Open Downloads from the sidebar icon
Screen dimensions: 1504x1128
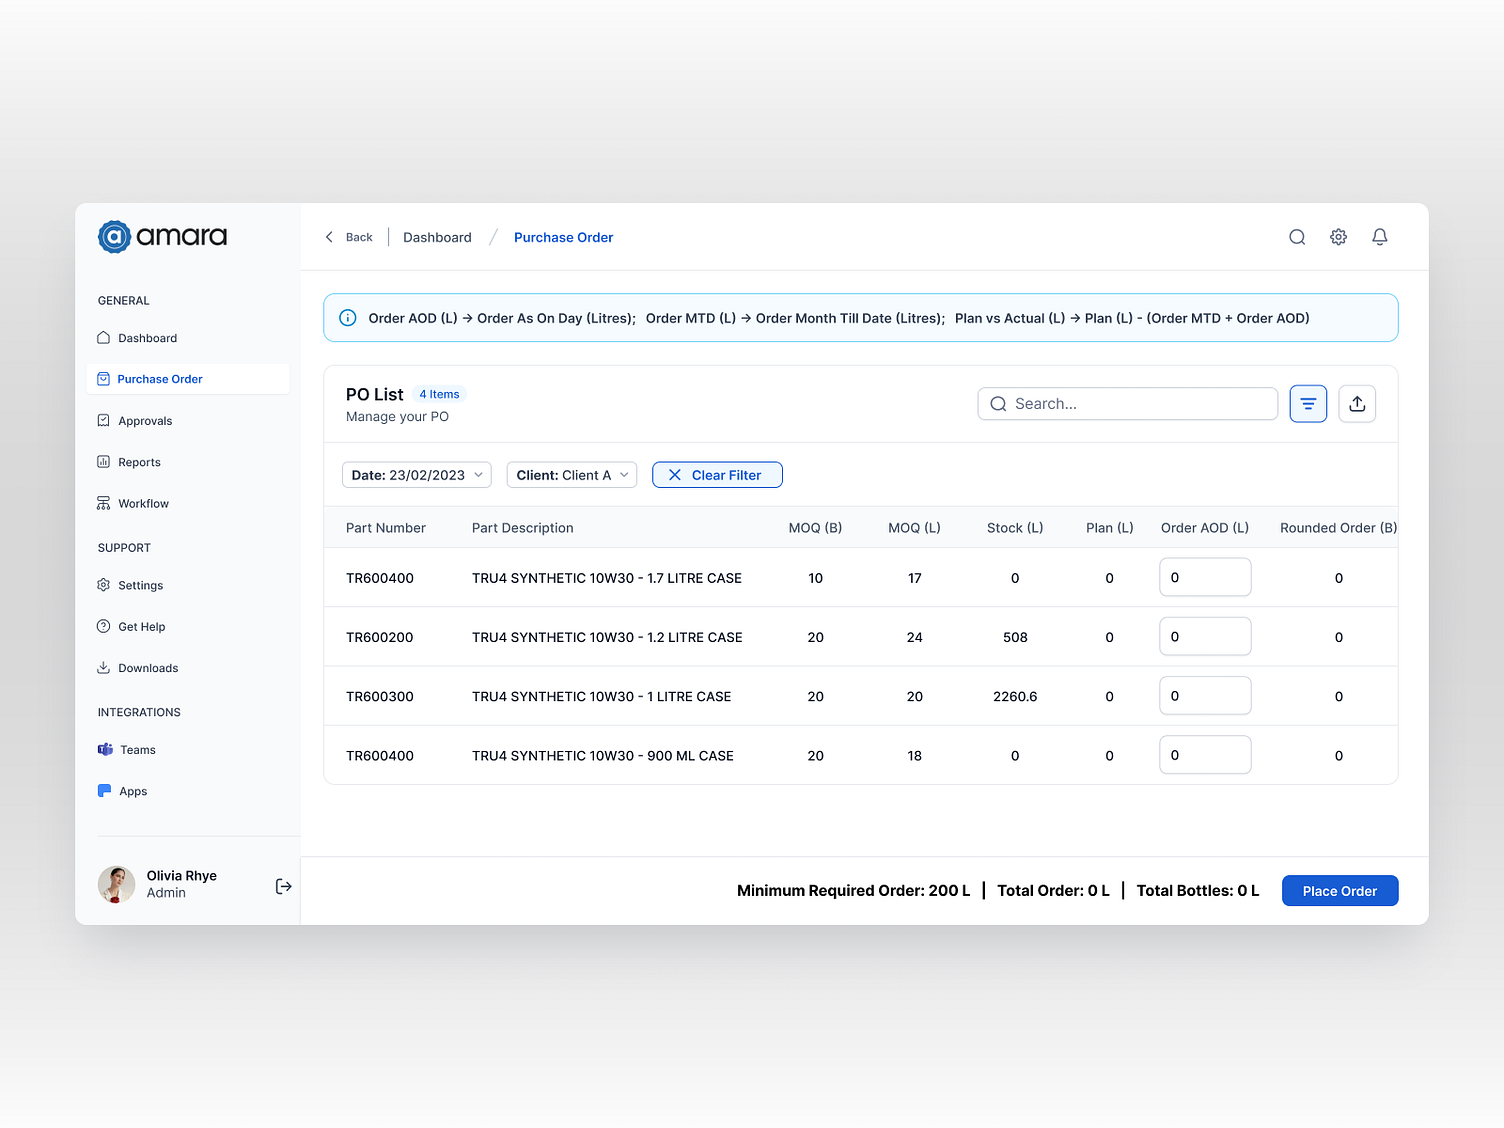(x=104, y=667)
